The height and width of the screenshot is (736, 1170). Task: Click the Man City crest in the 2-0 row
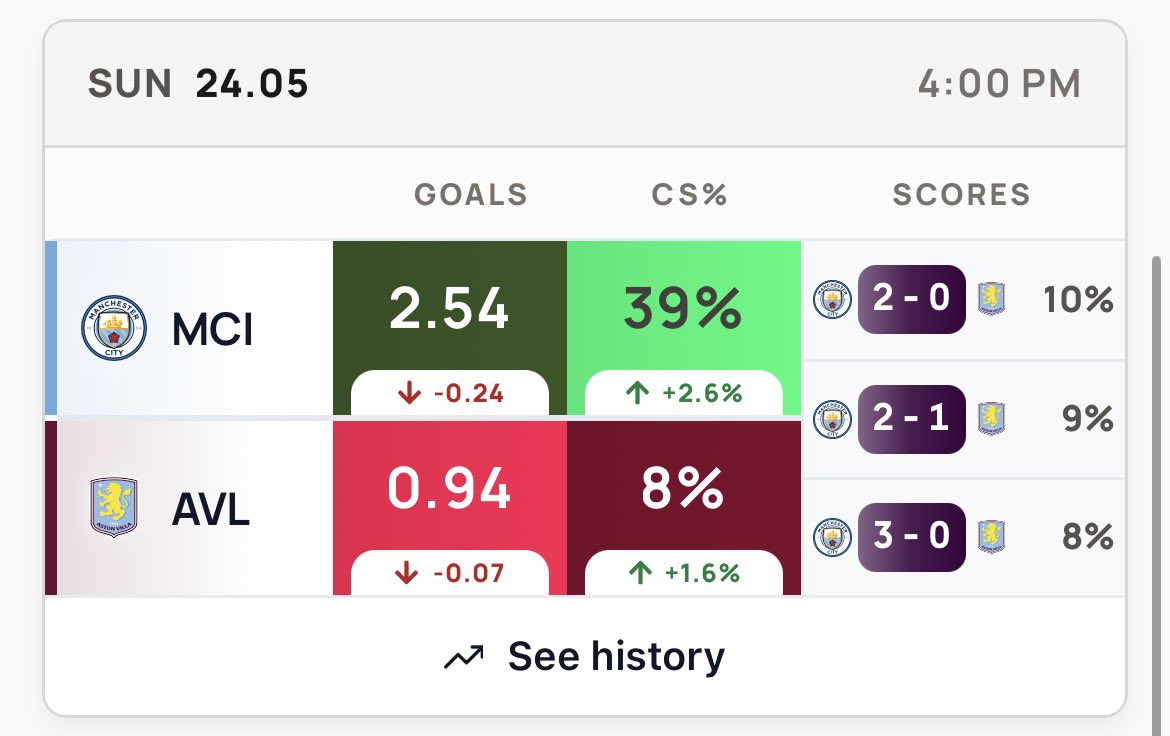click(x=832, y=299)
